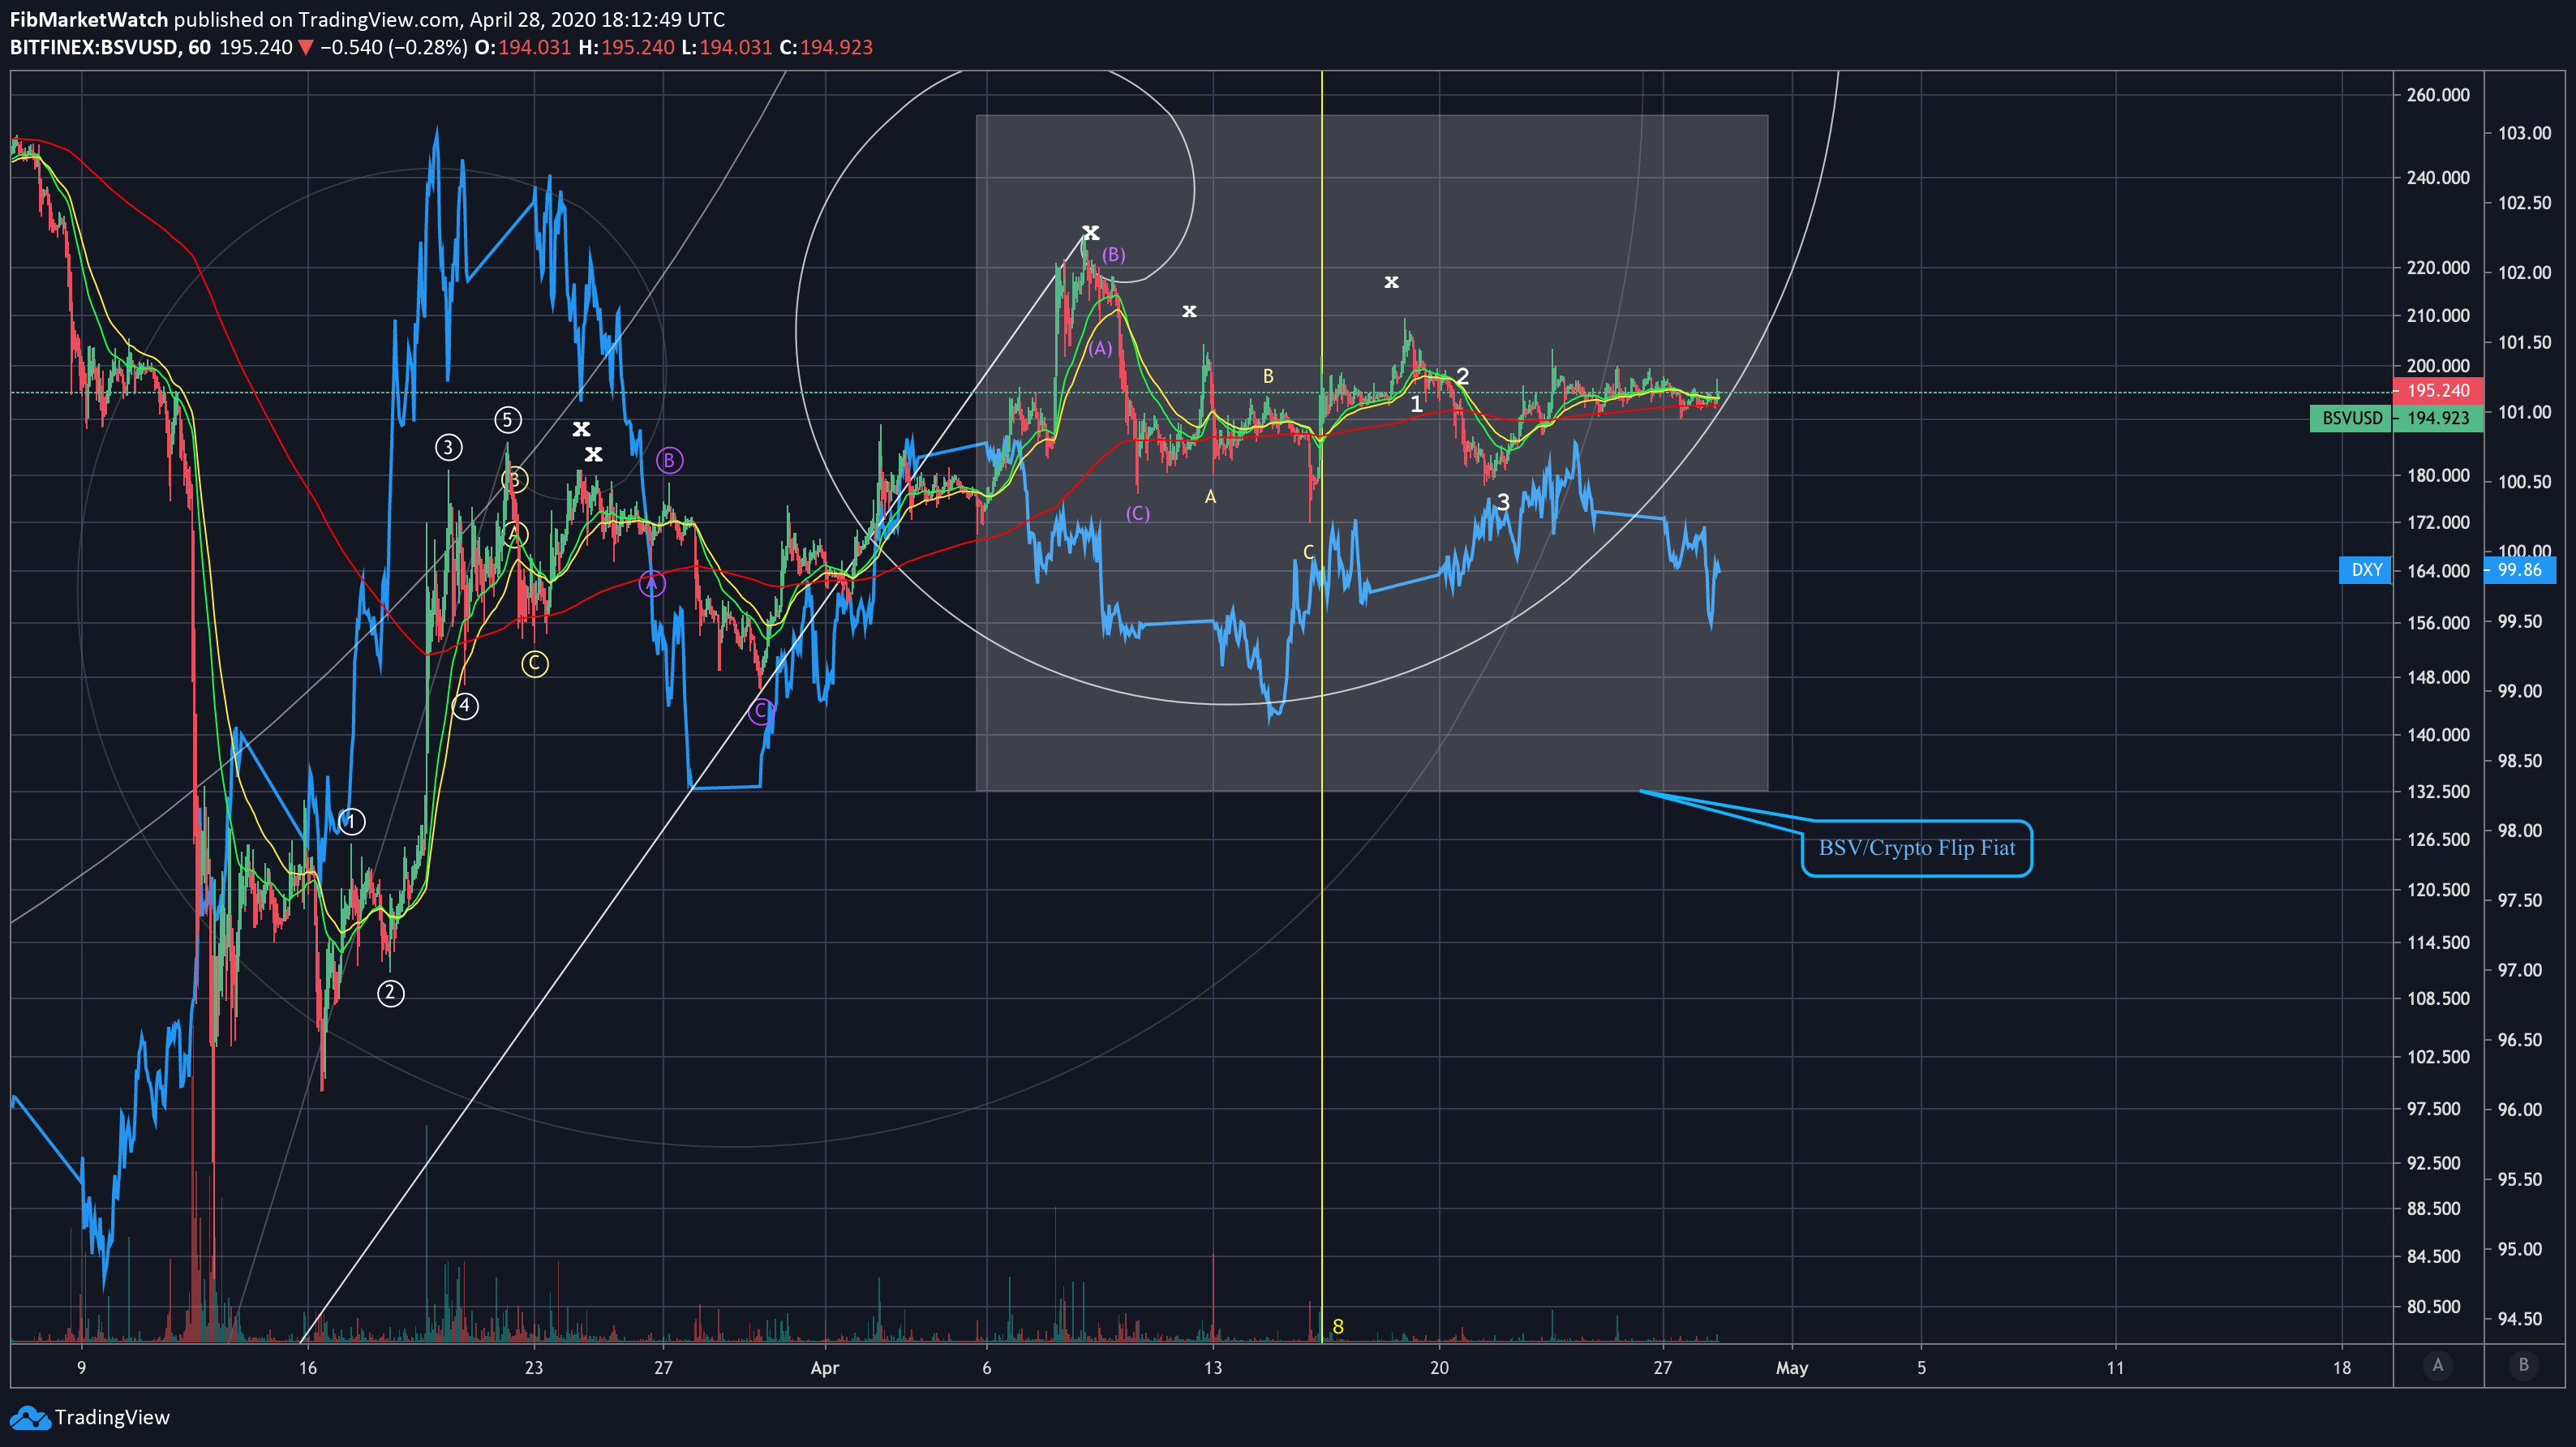Select the yellow circled C wave label
Image resolution: width=2576 pixels, height=1447 pixels.
click(x=535, y=663)
